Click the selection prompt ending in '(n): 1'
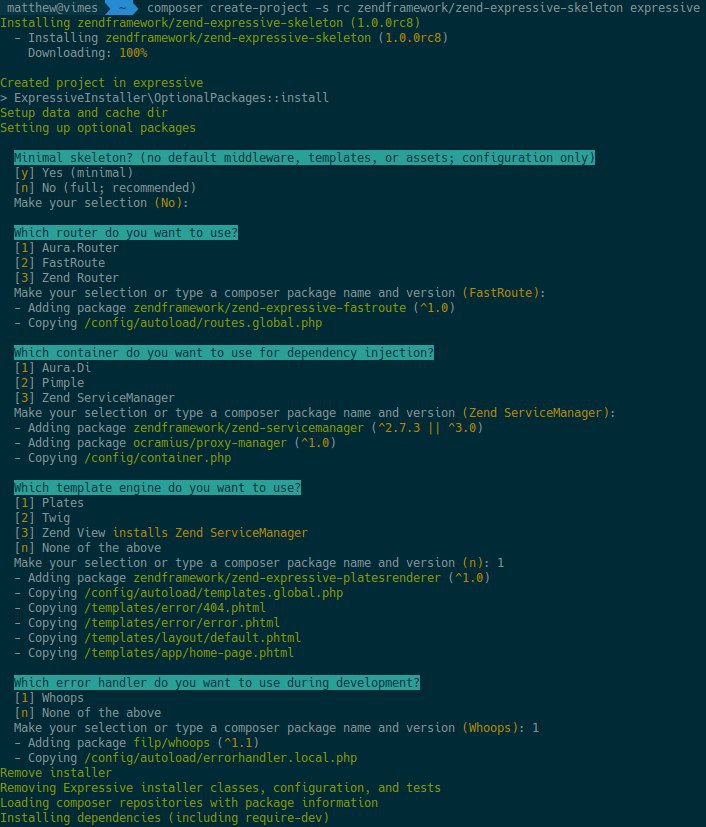The width and height of the screenshot is (706, 827). point(259,563)
